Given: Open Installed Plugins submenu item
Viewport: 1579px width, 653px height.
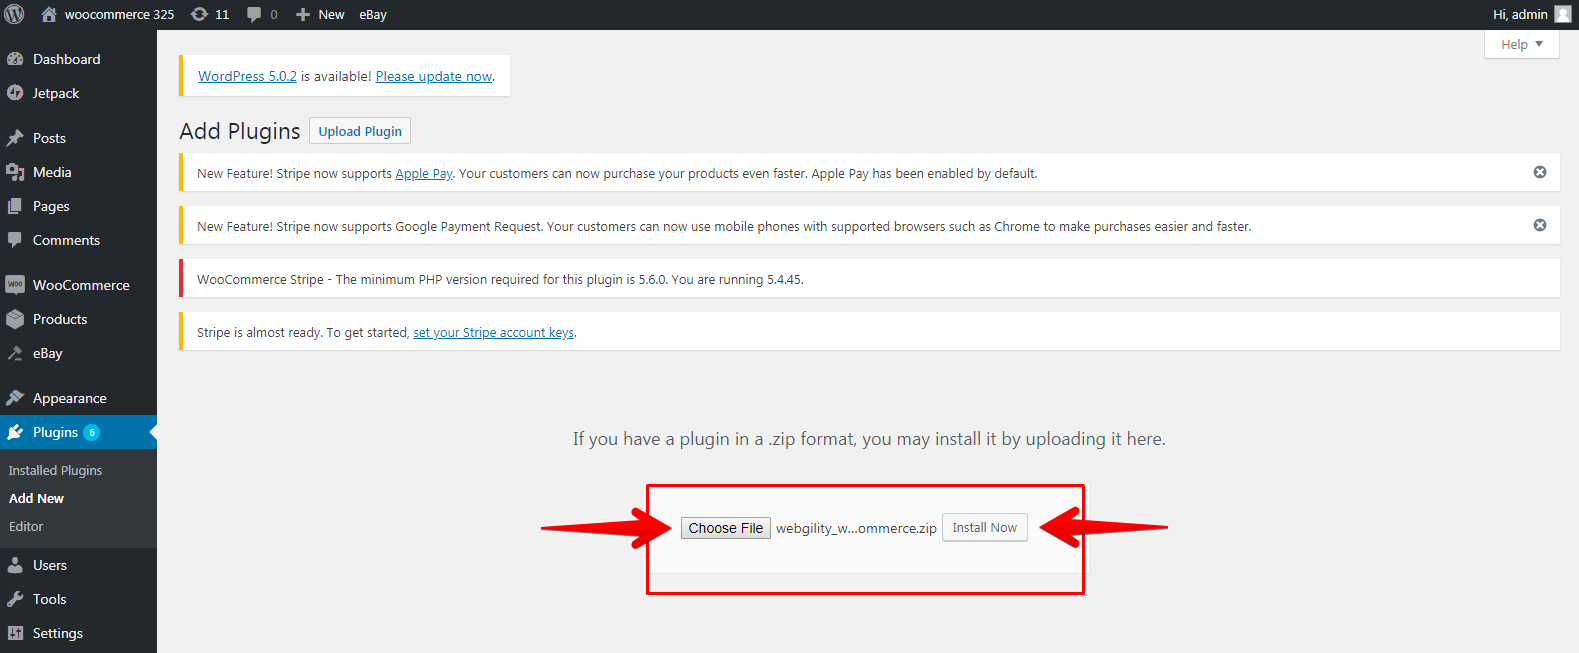Looking at the screenshot, I should 55,470.
